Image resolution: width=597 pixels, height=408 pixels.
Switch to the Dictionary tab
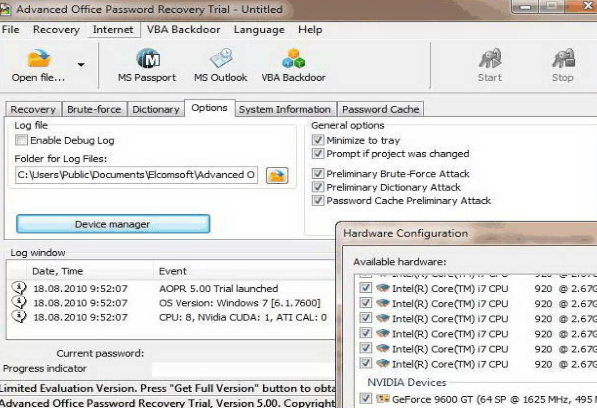point(156,110)
